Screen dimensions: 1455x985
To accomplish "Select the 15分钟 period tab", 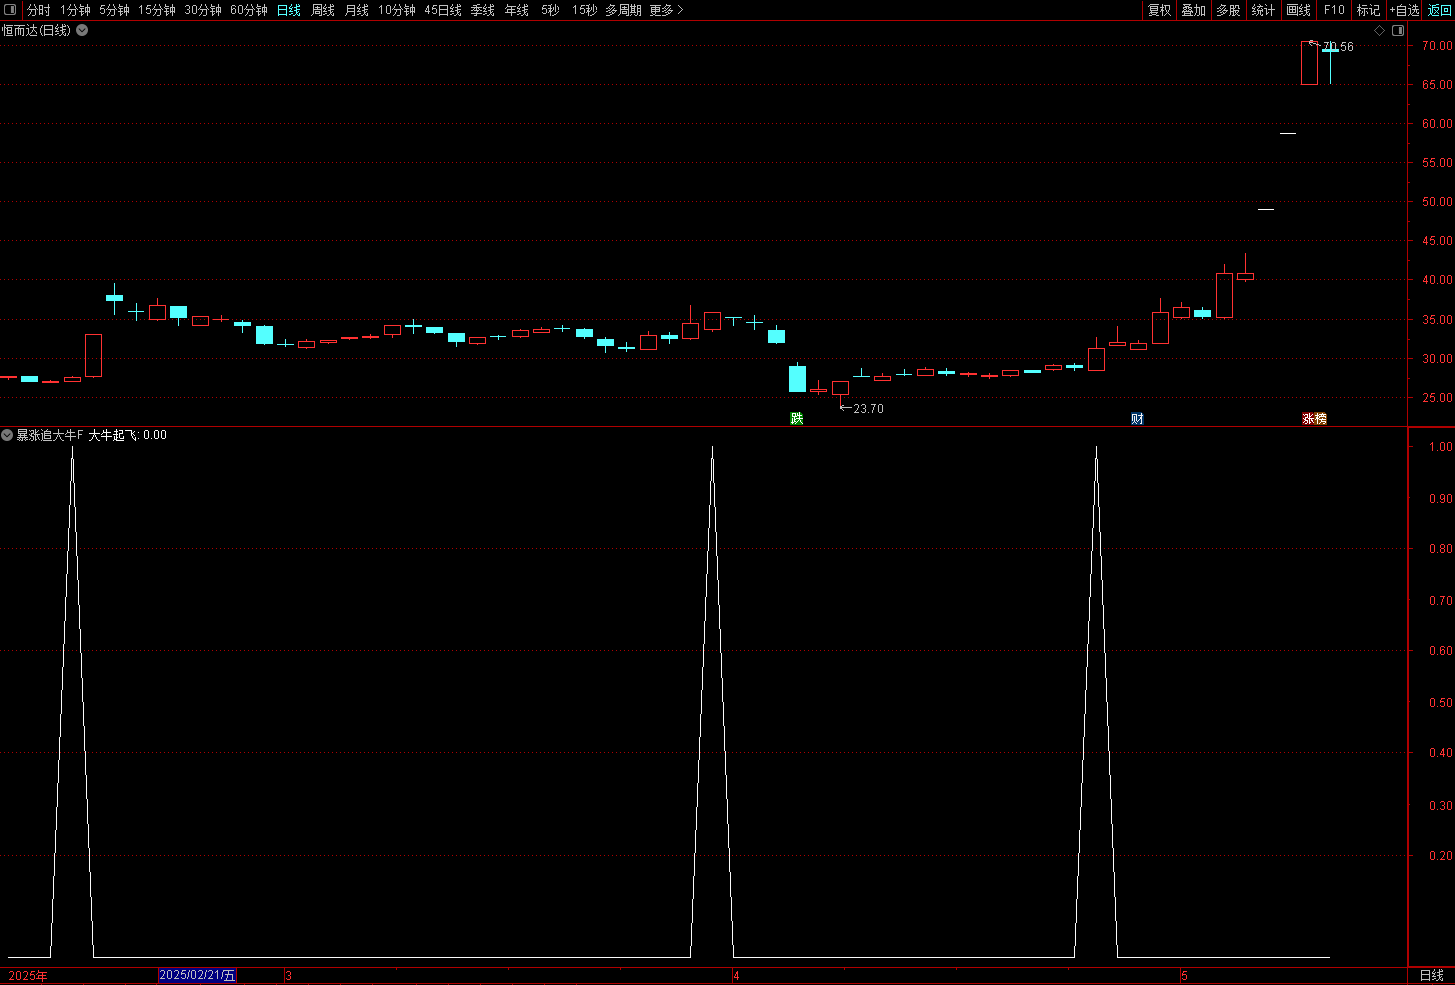I will (x=157, y=10).
